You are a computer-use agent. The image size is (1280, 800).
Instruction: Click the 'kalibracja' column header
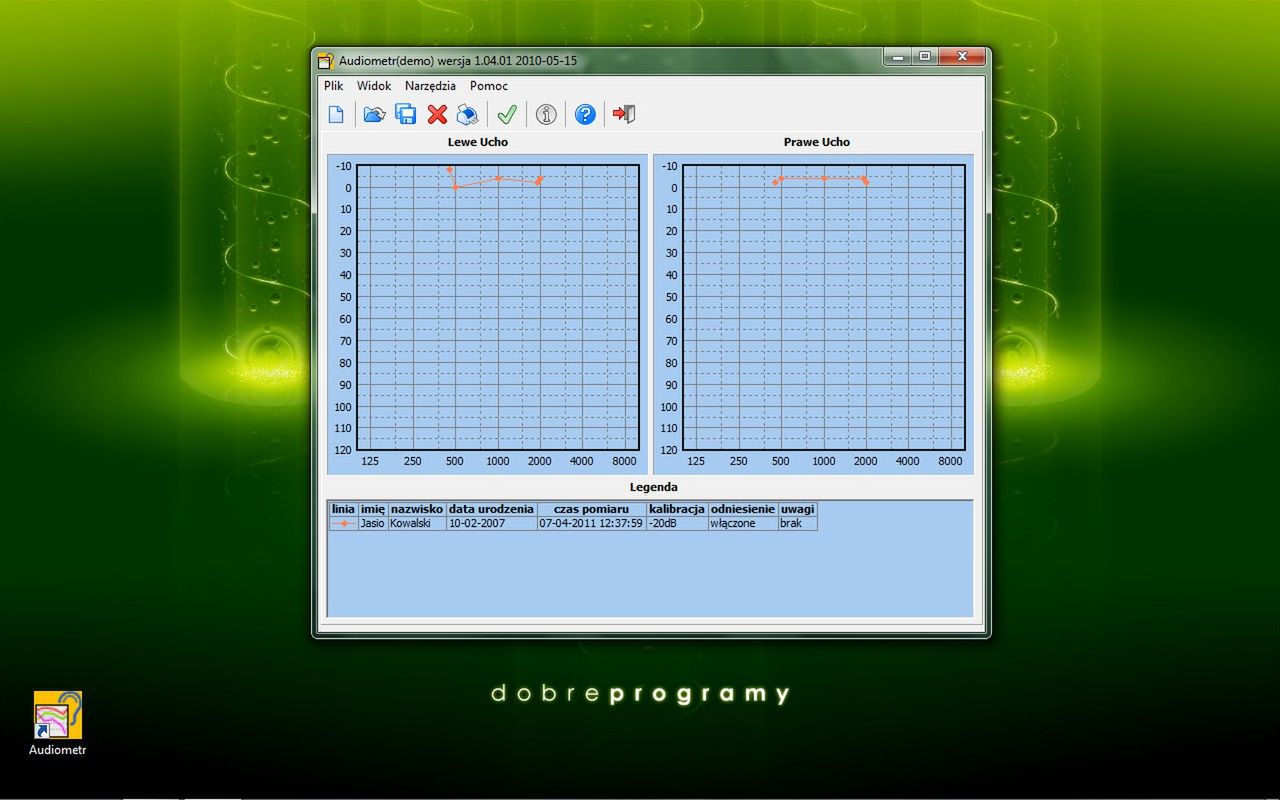coord(677,509)
